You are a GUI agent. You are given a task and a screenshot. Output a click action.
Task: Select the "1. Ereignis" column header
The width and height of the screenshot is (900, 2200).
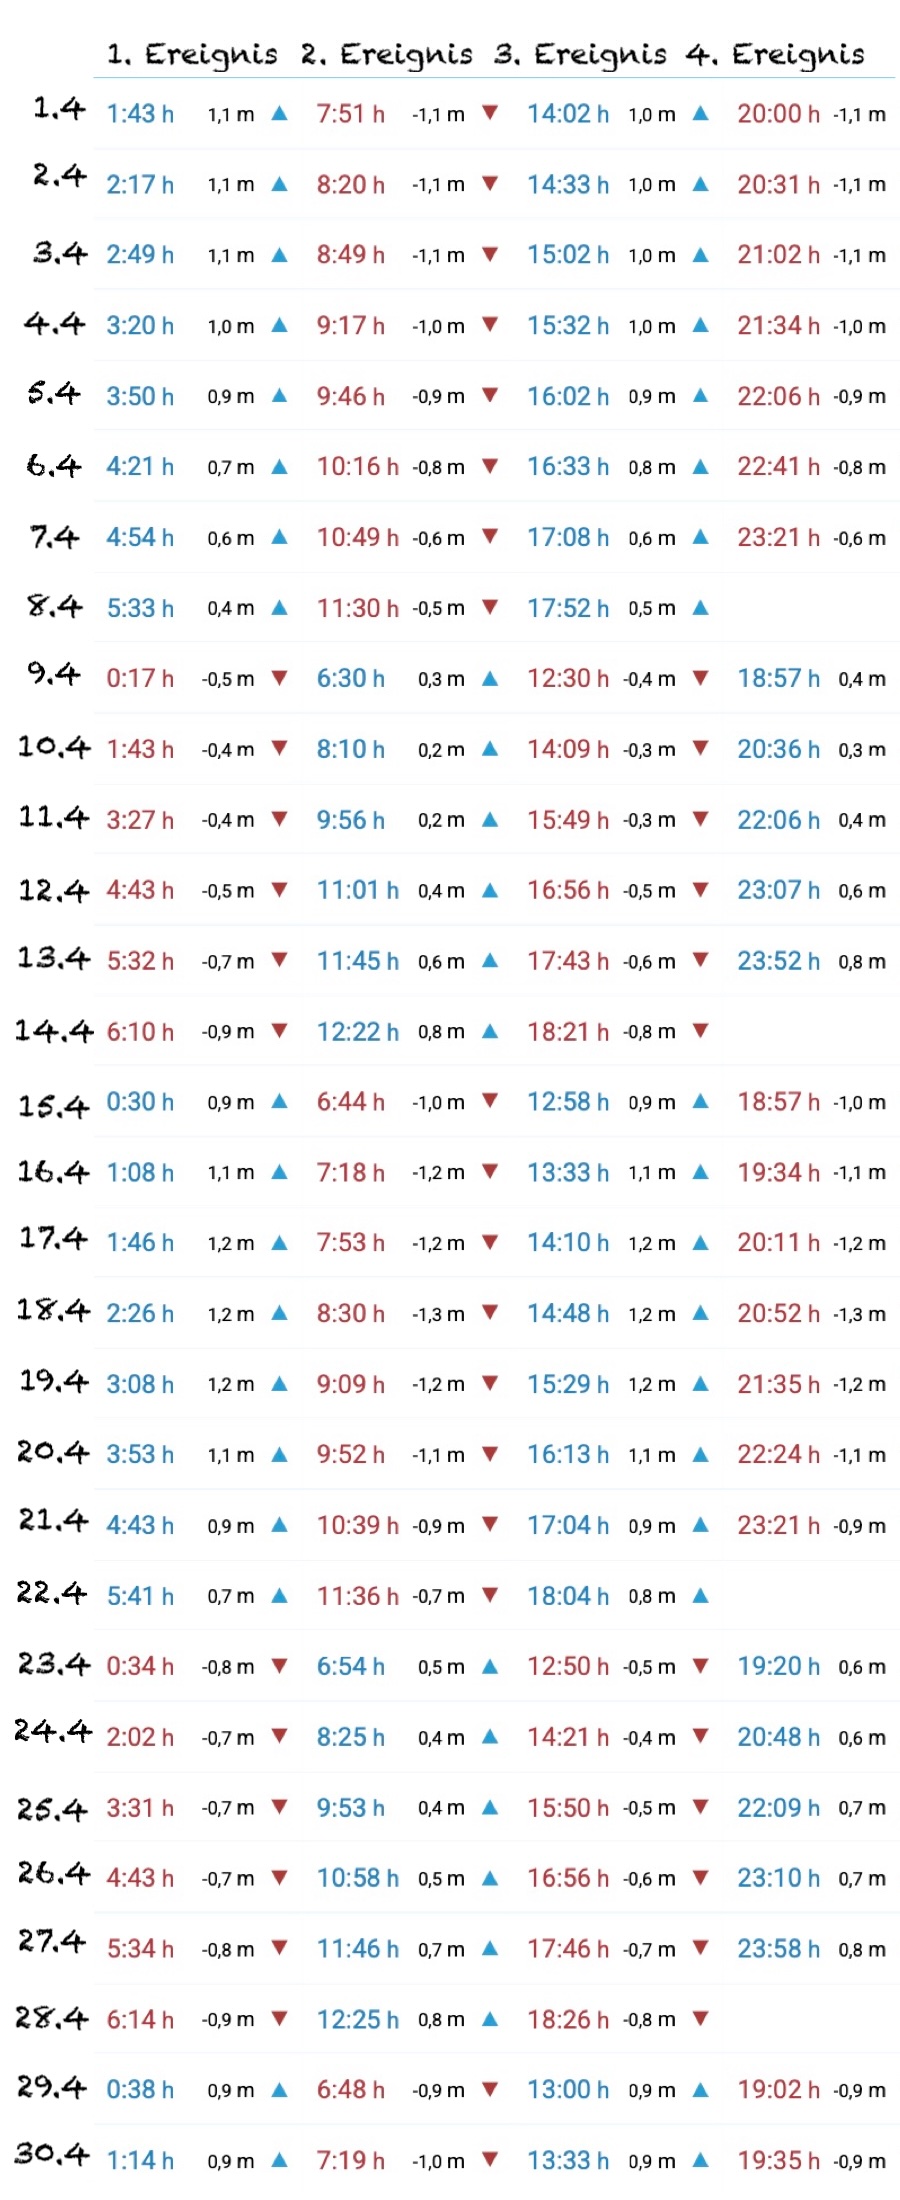point(192,54)
